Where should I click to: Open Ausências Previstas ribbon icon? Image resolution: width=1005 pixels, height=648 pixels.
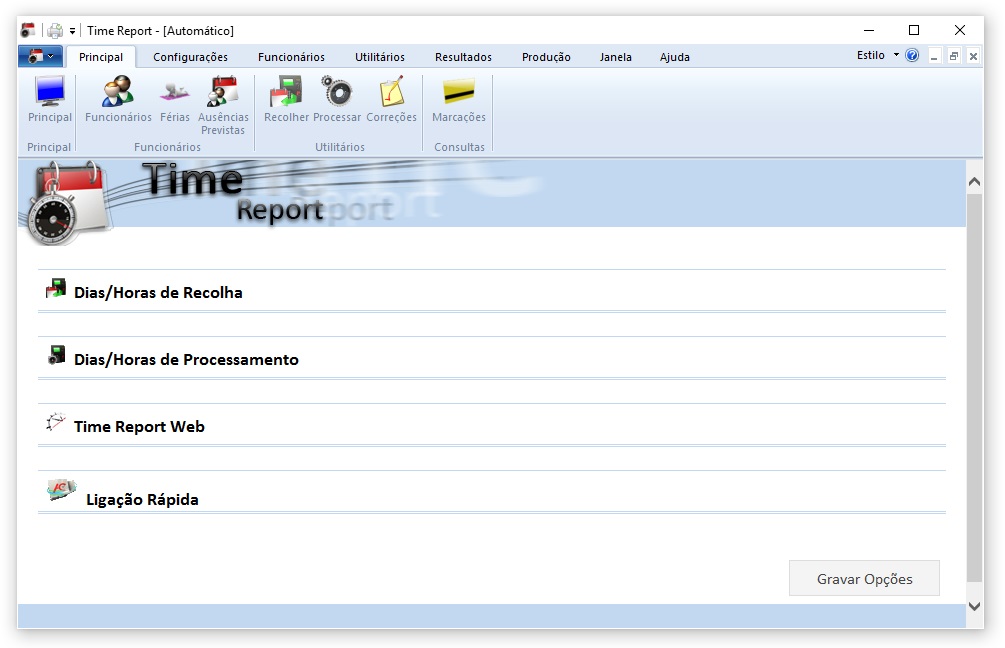(223, 105)
